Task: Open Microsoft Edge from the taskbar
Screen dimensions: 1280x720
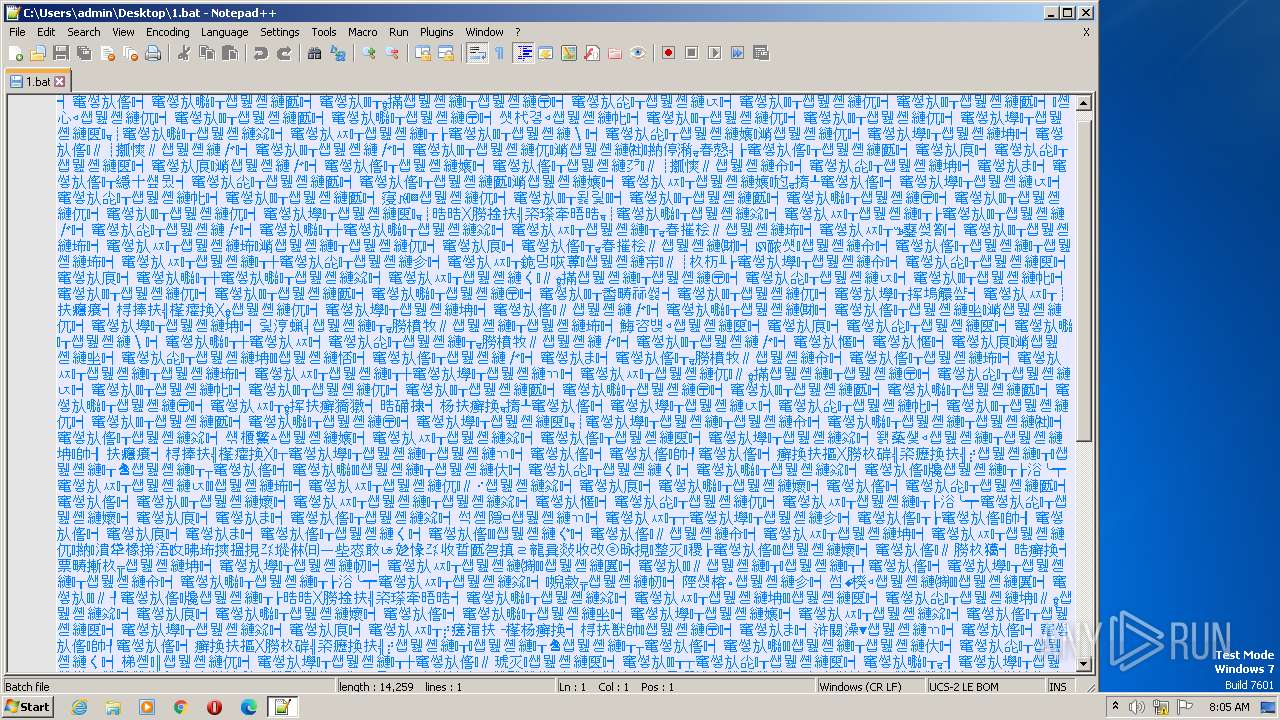Action: click(x=249, y=707)
